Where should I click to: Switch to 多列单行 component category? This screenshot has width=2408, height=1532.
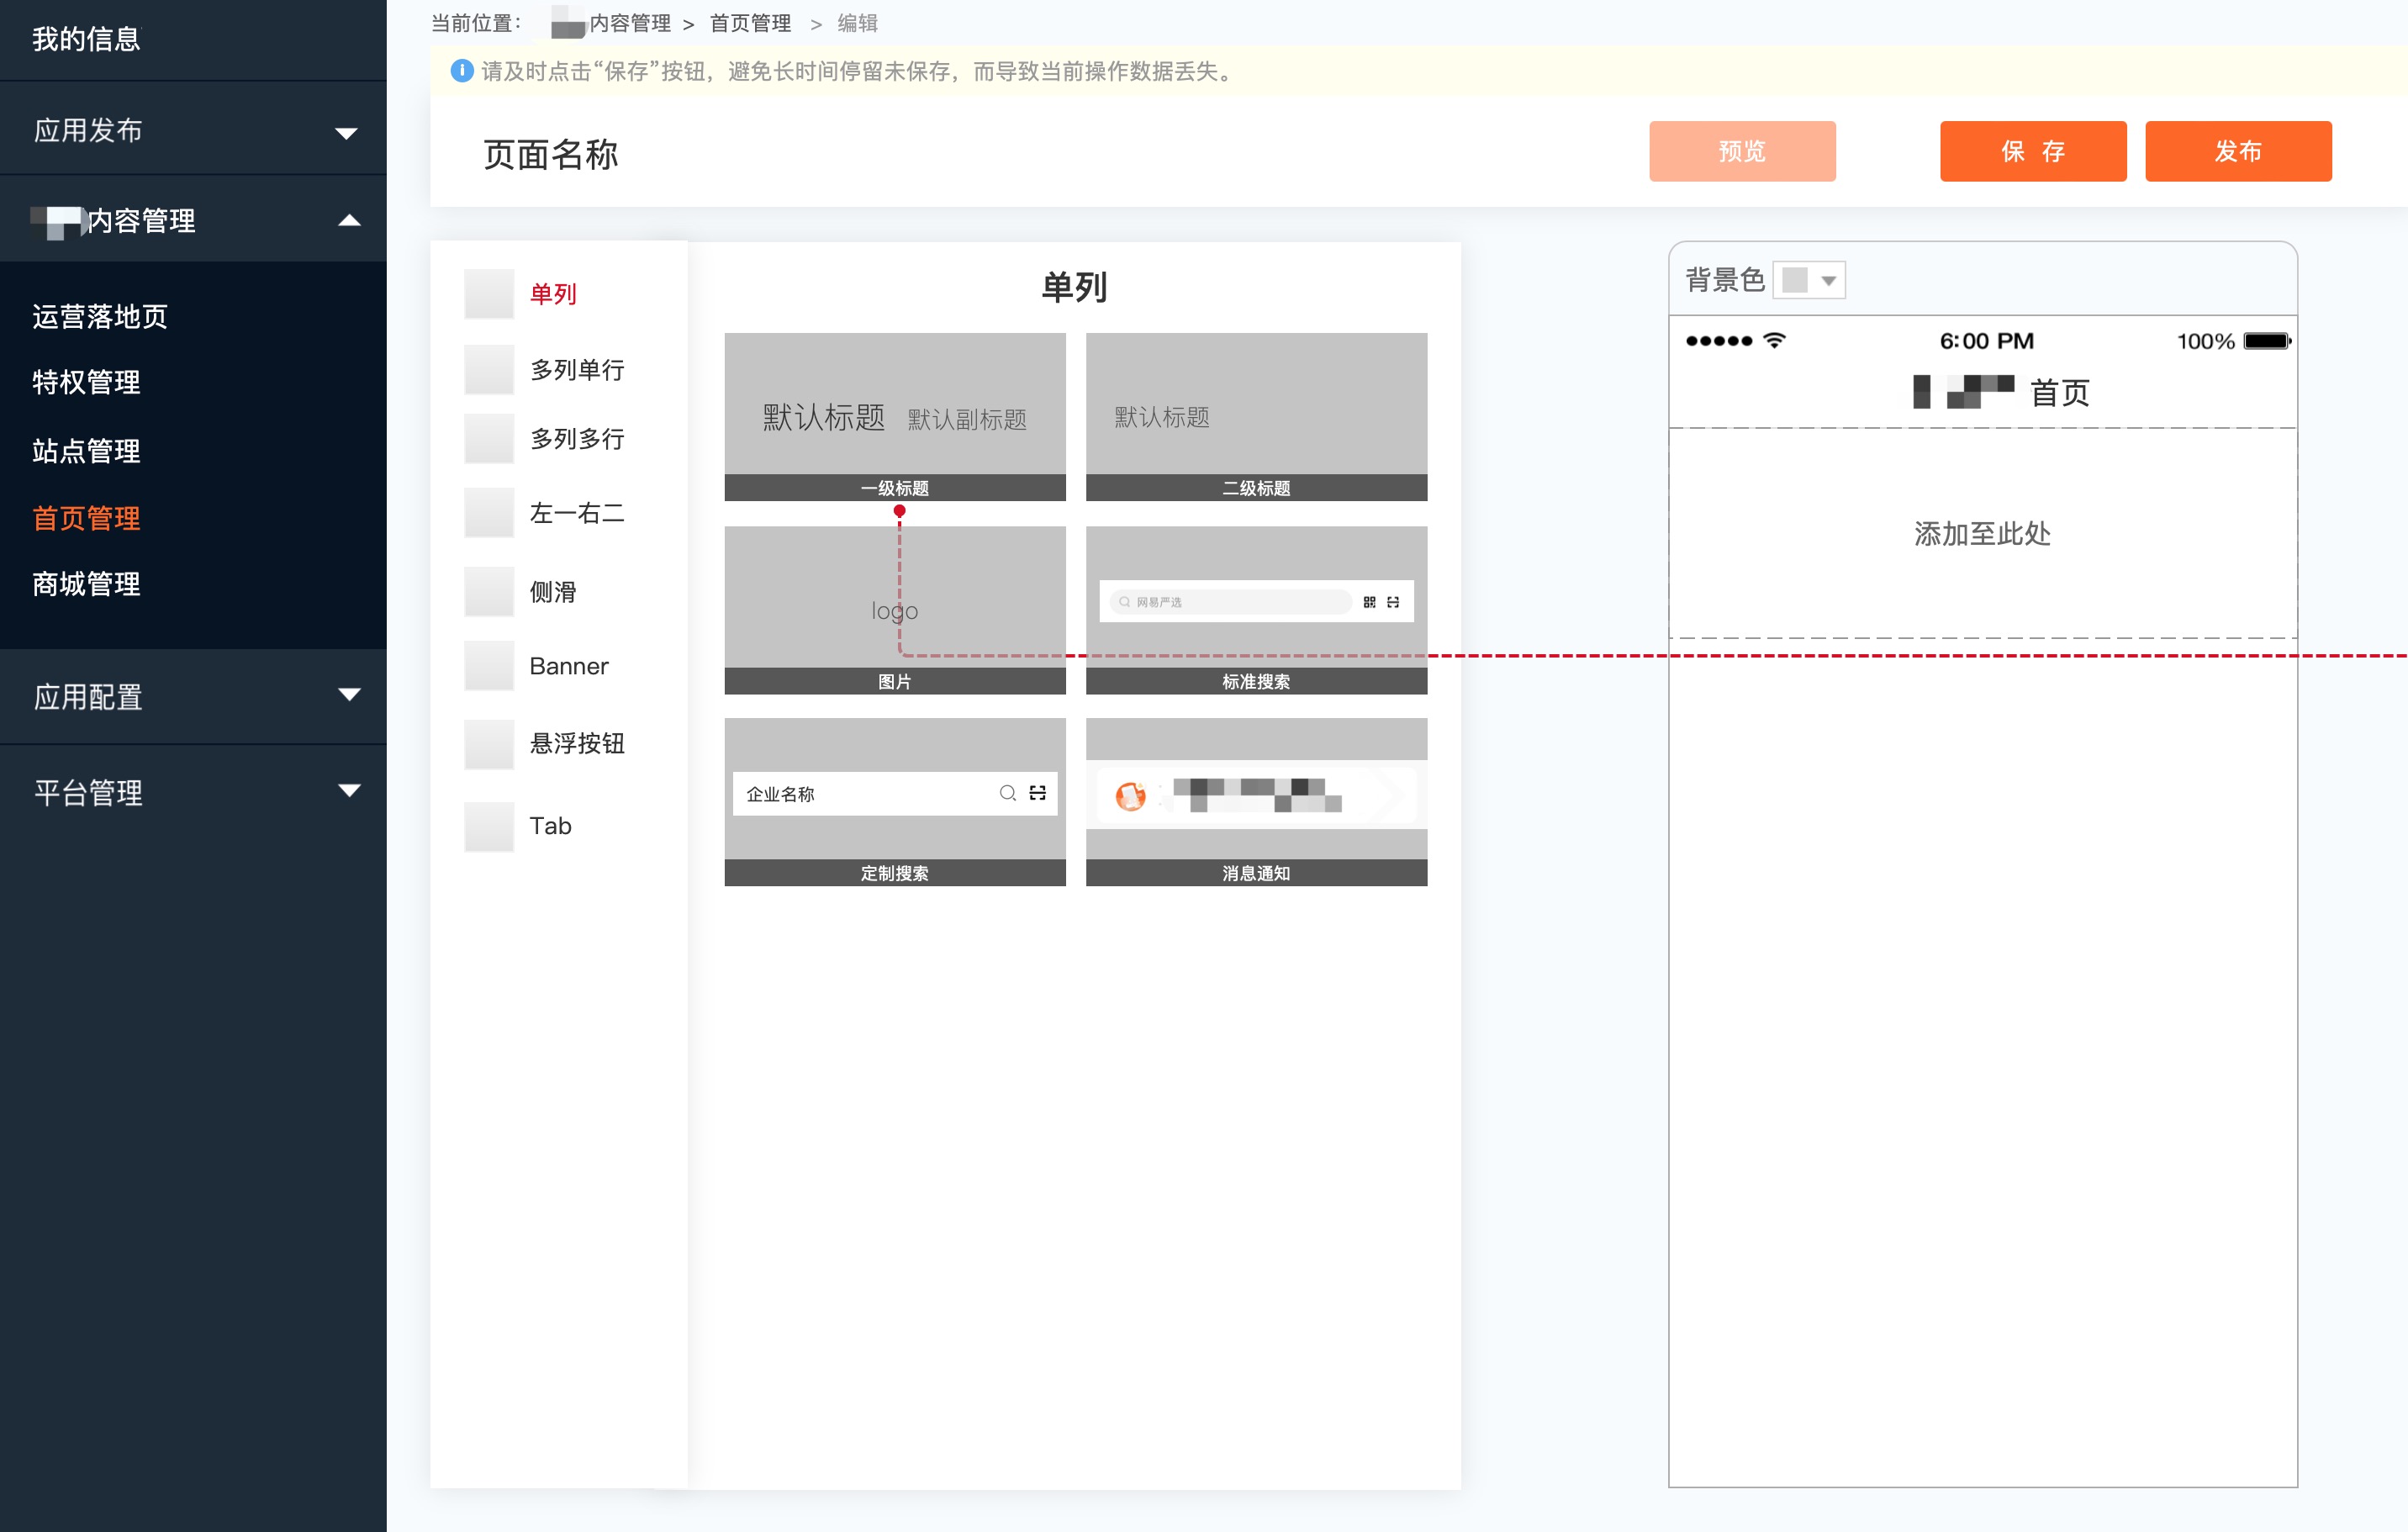coord(577,370)
